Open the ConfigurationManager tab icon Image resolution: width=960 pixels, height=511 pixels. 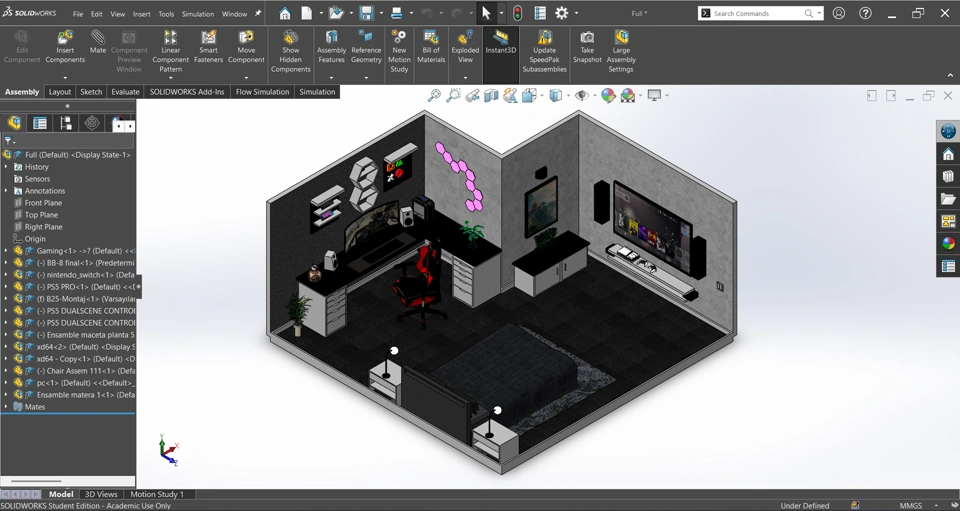pos(66,123)
